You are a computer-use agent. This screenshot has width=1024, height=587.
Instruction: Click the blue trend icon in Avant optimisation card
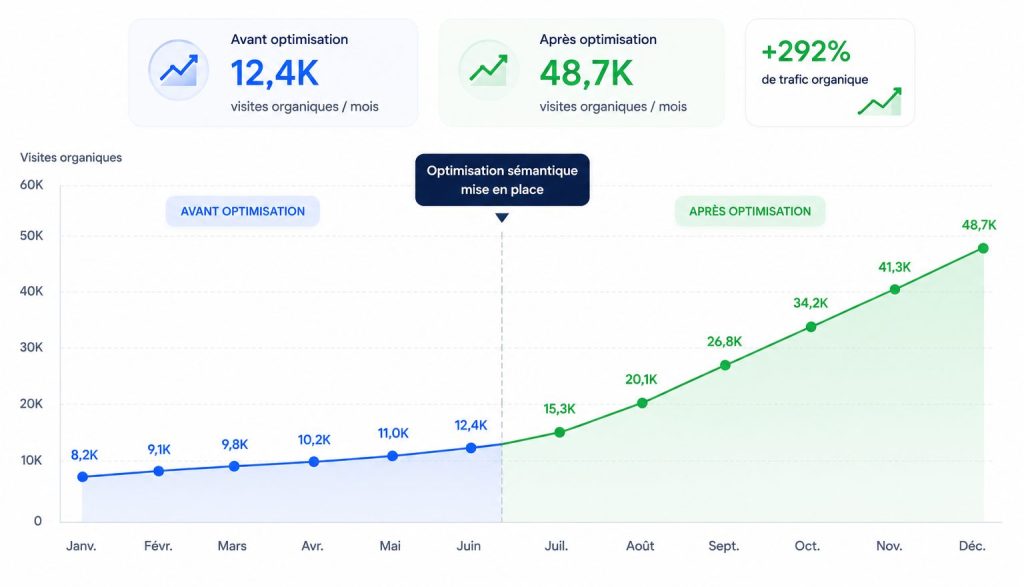pyautogui.click(x=178, y=70)
